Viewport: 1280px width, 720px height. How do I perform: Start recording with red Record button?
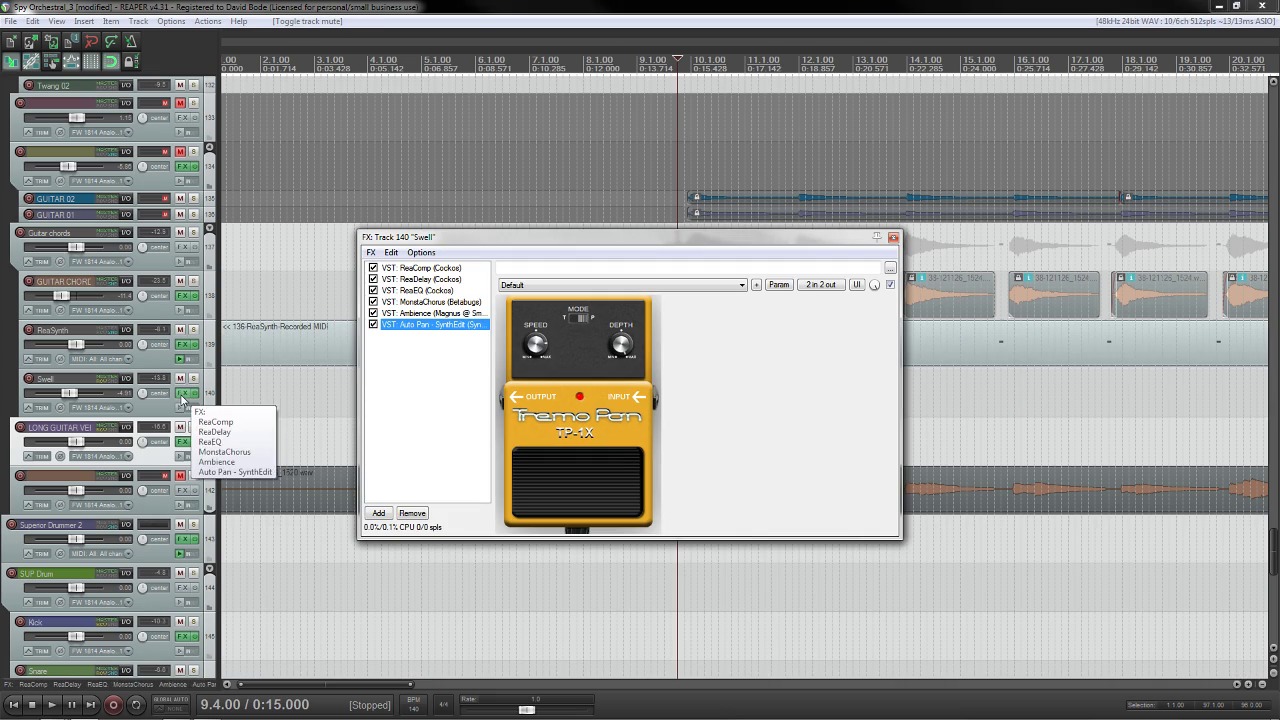113,705
